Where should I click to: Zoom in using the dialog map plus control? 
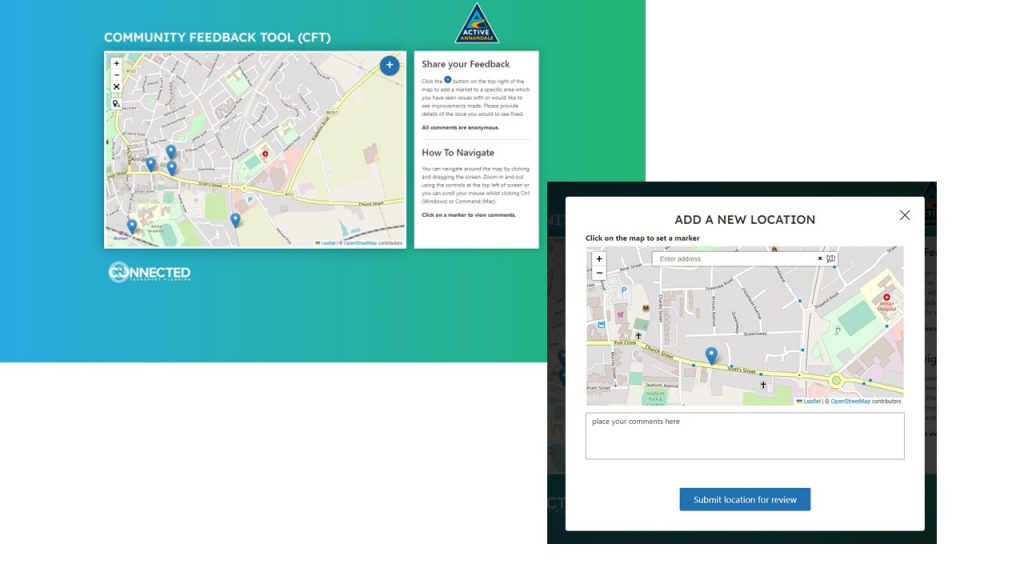(x=598, y=258)
